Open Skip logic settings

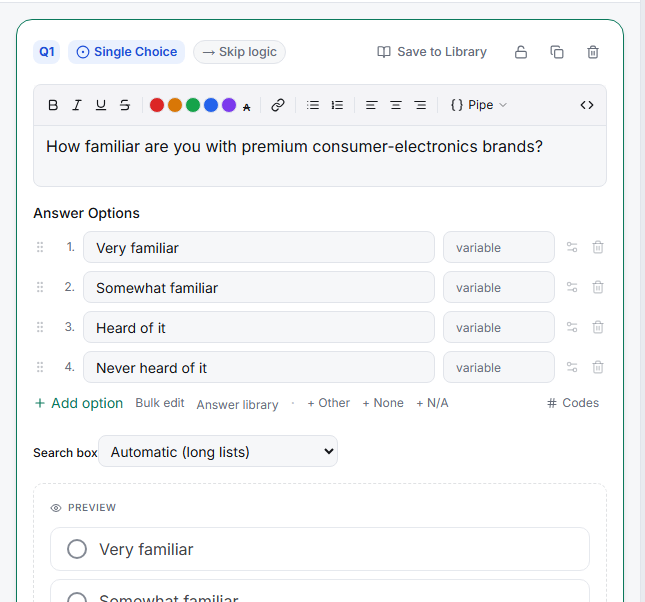pos(239,52)
